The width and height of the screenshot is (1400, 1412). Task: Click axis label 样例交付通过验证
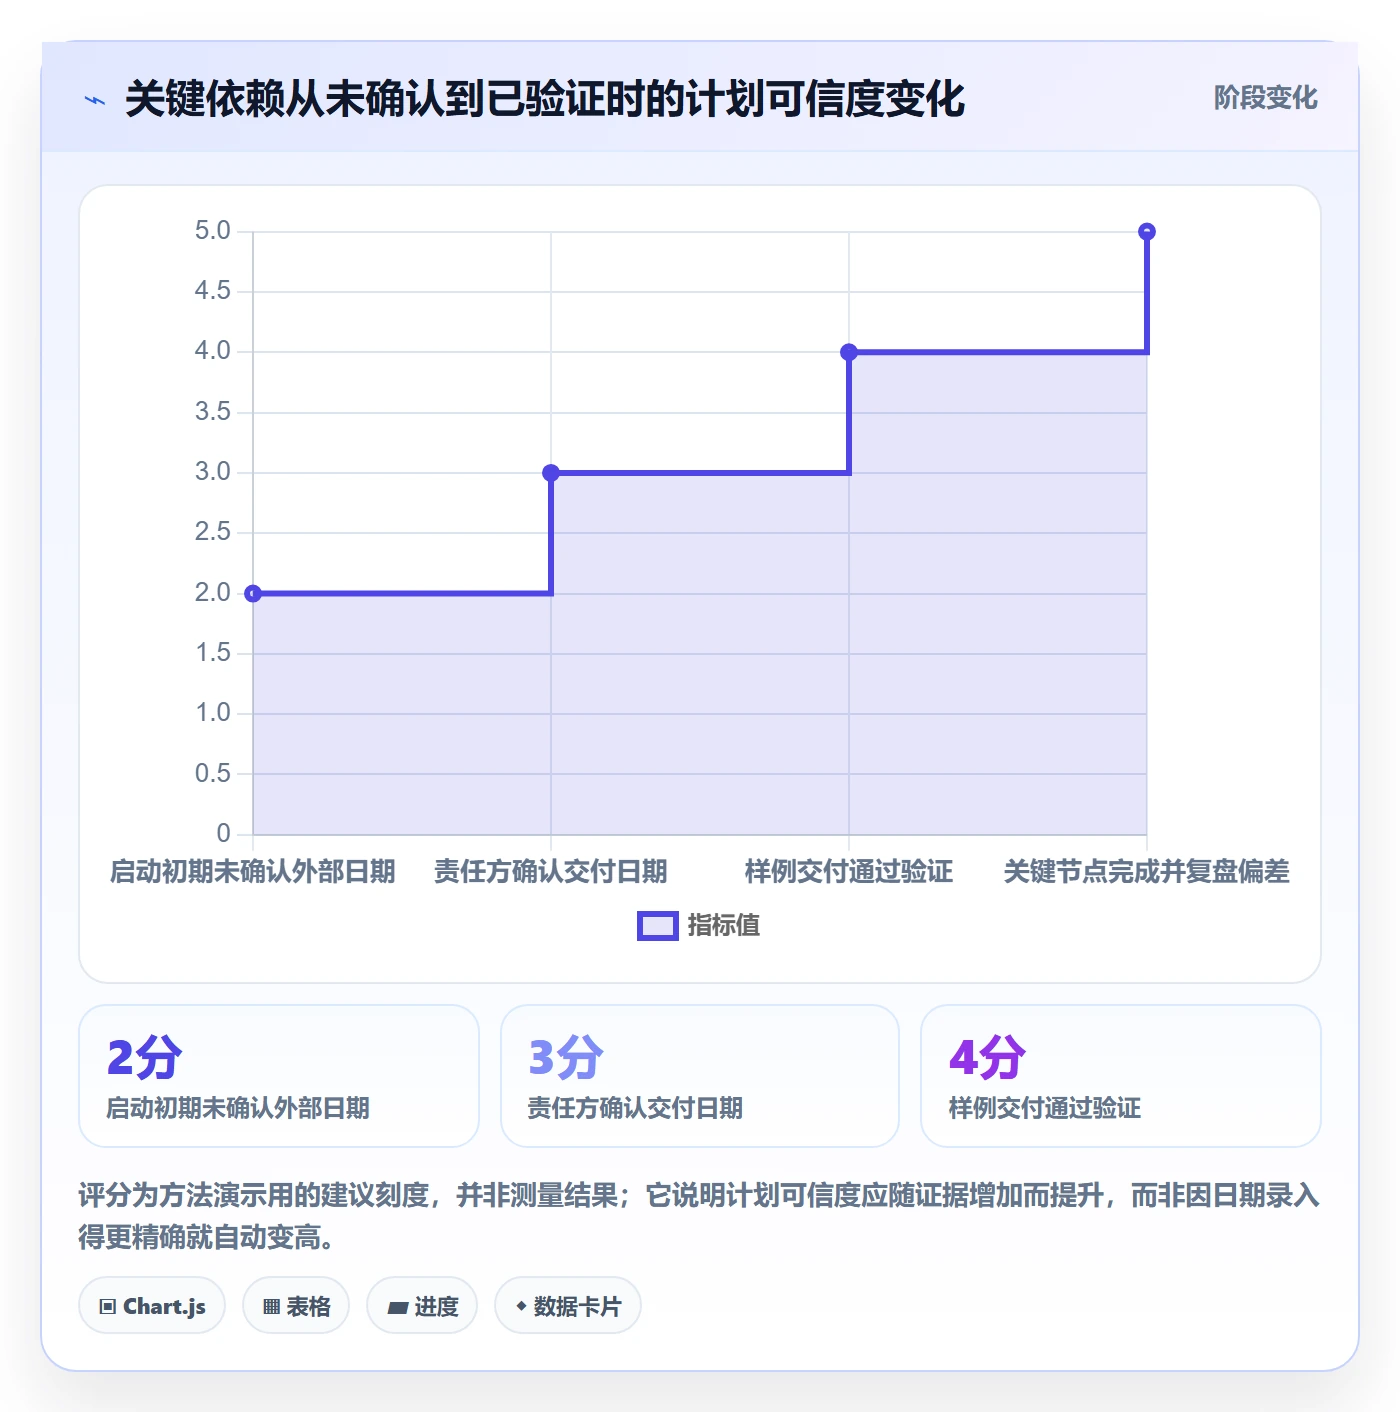pyautogui.click(x=849, y=872)
